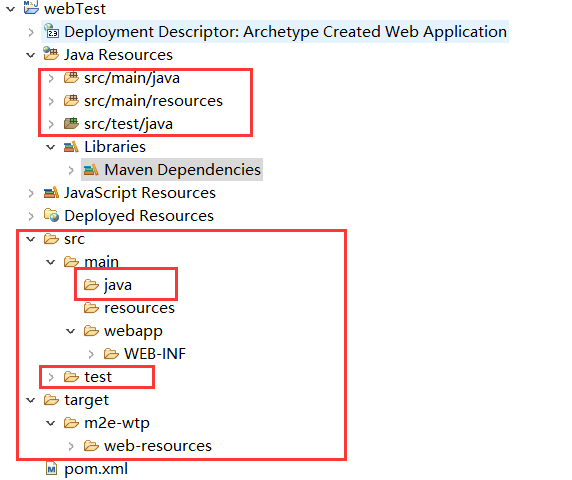Click the src folder icon
Screen dimensions: 572x480
[51, 239]
